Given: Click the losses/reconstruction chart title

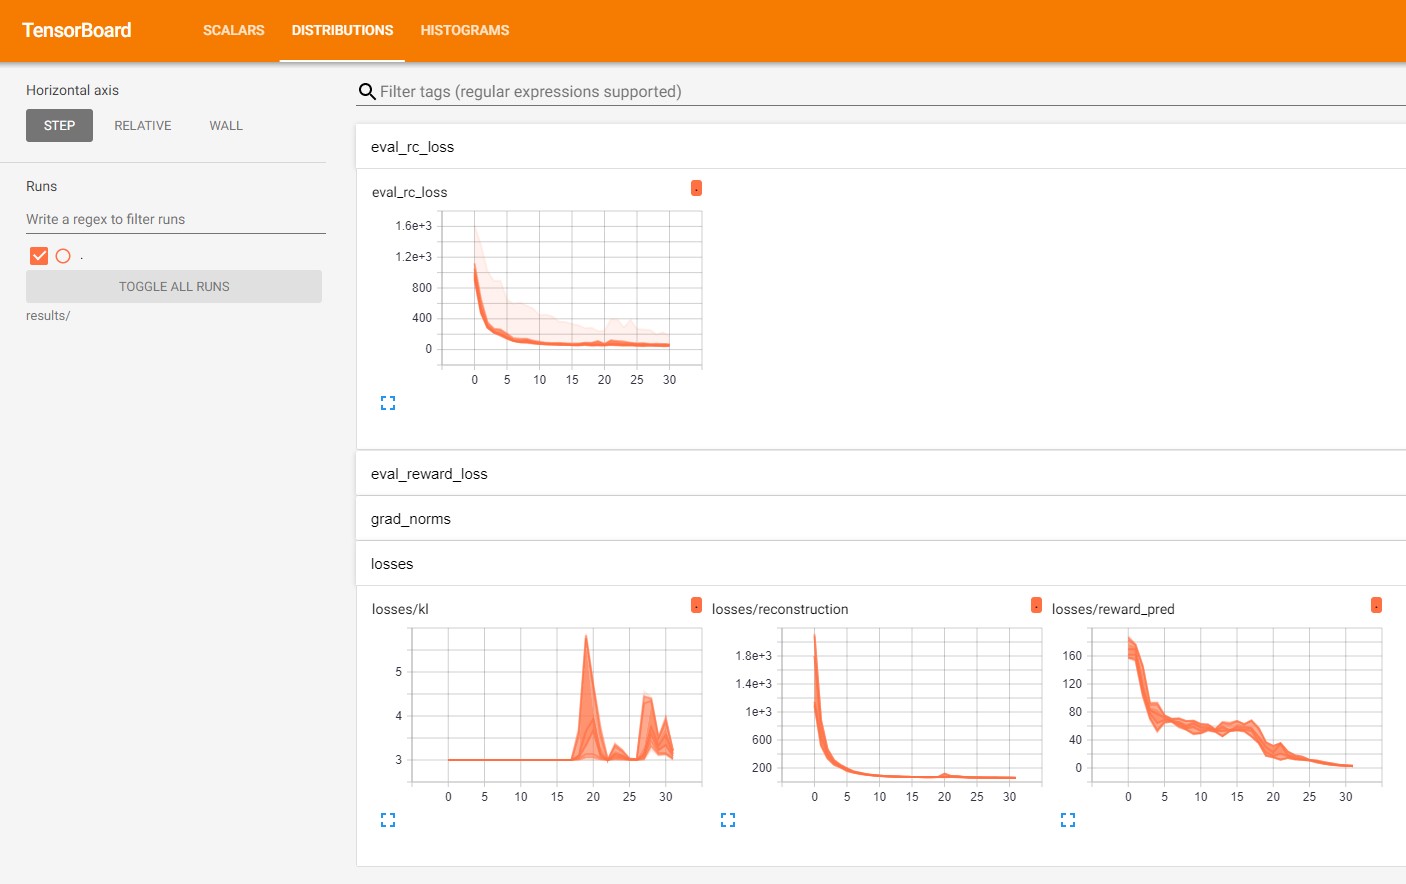Looking at the screenshot, I should (780, 609).
